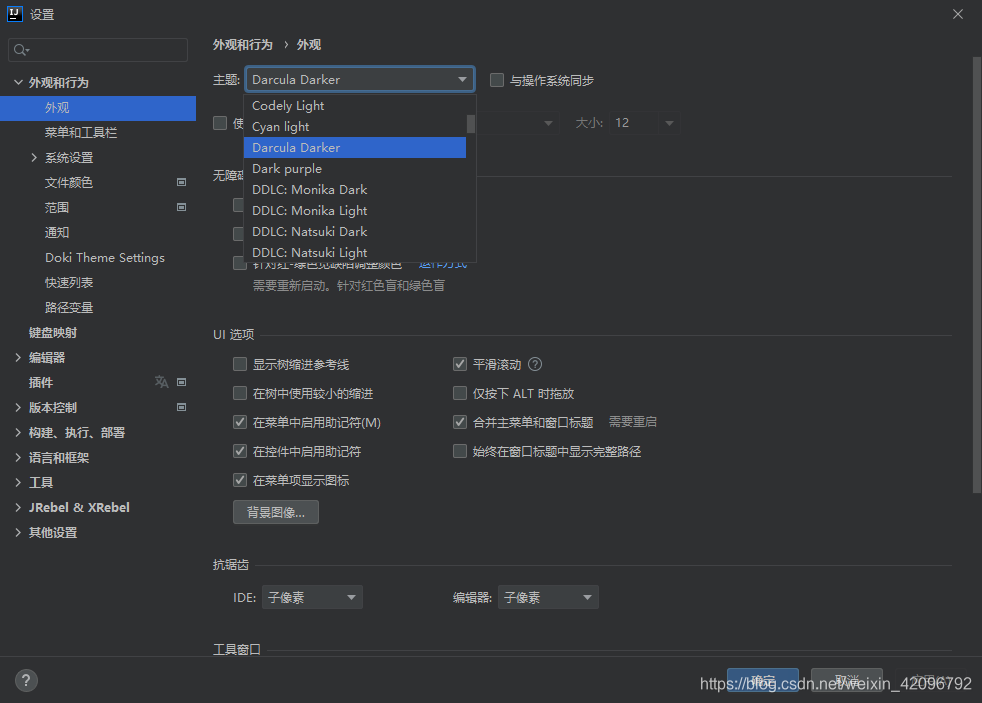Screen dimensions: 982x703
Task: Click the indicator icon beside 版本控制
Action: coord(181,406)
